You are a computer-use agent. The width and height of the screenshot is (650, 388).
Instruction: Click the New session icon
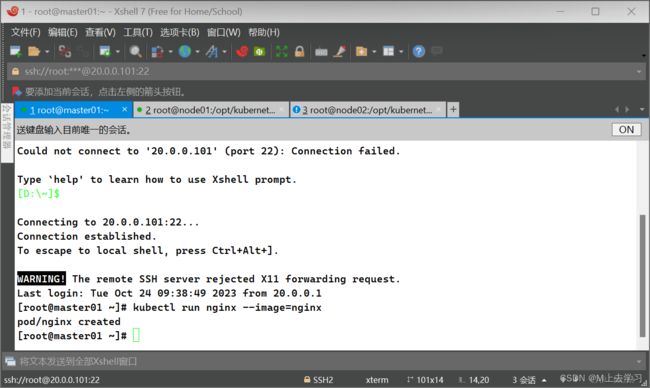15,51
